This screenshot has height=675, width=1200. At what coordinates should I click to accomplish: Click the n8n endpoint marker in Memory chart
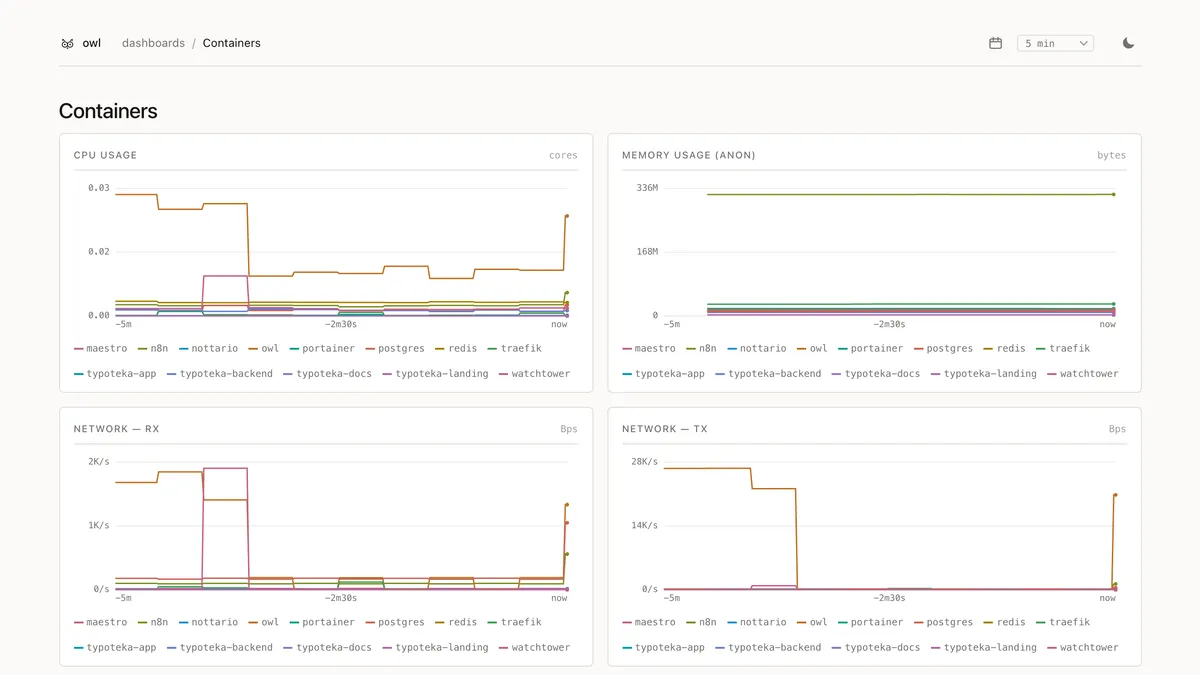click(1113, 194)
